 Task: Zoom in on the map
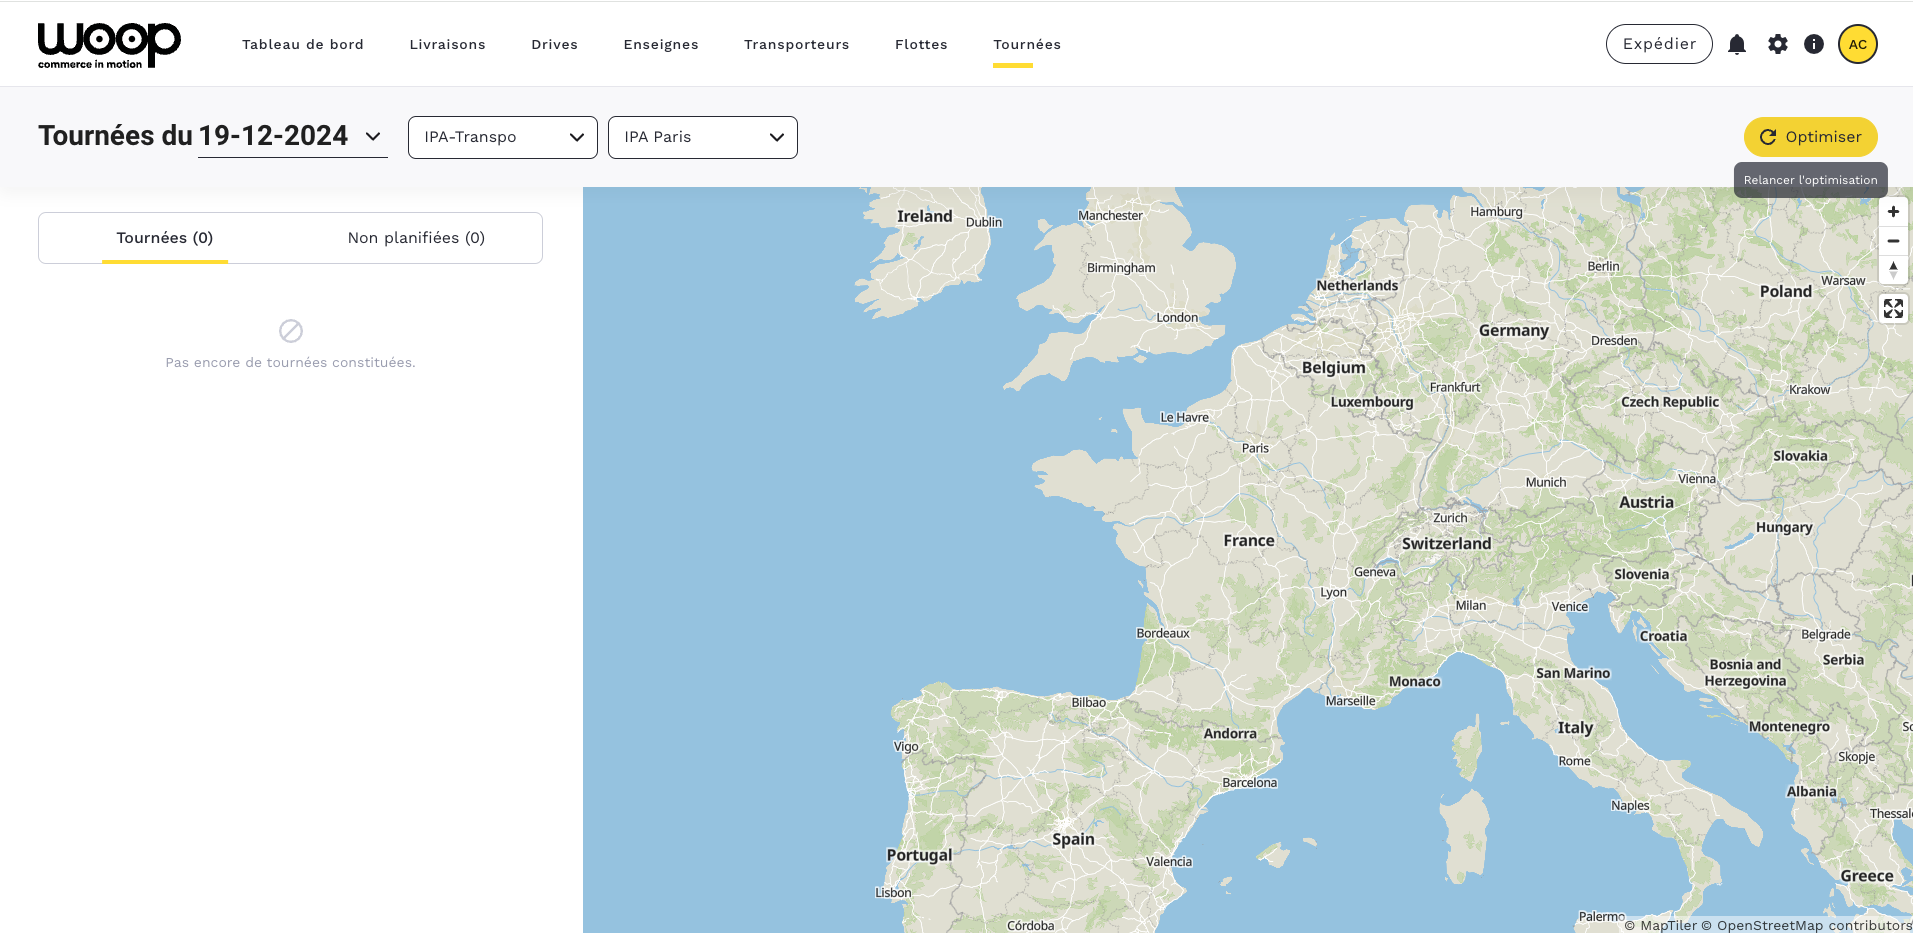[1893, 212]
